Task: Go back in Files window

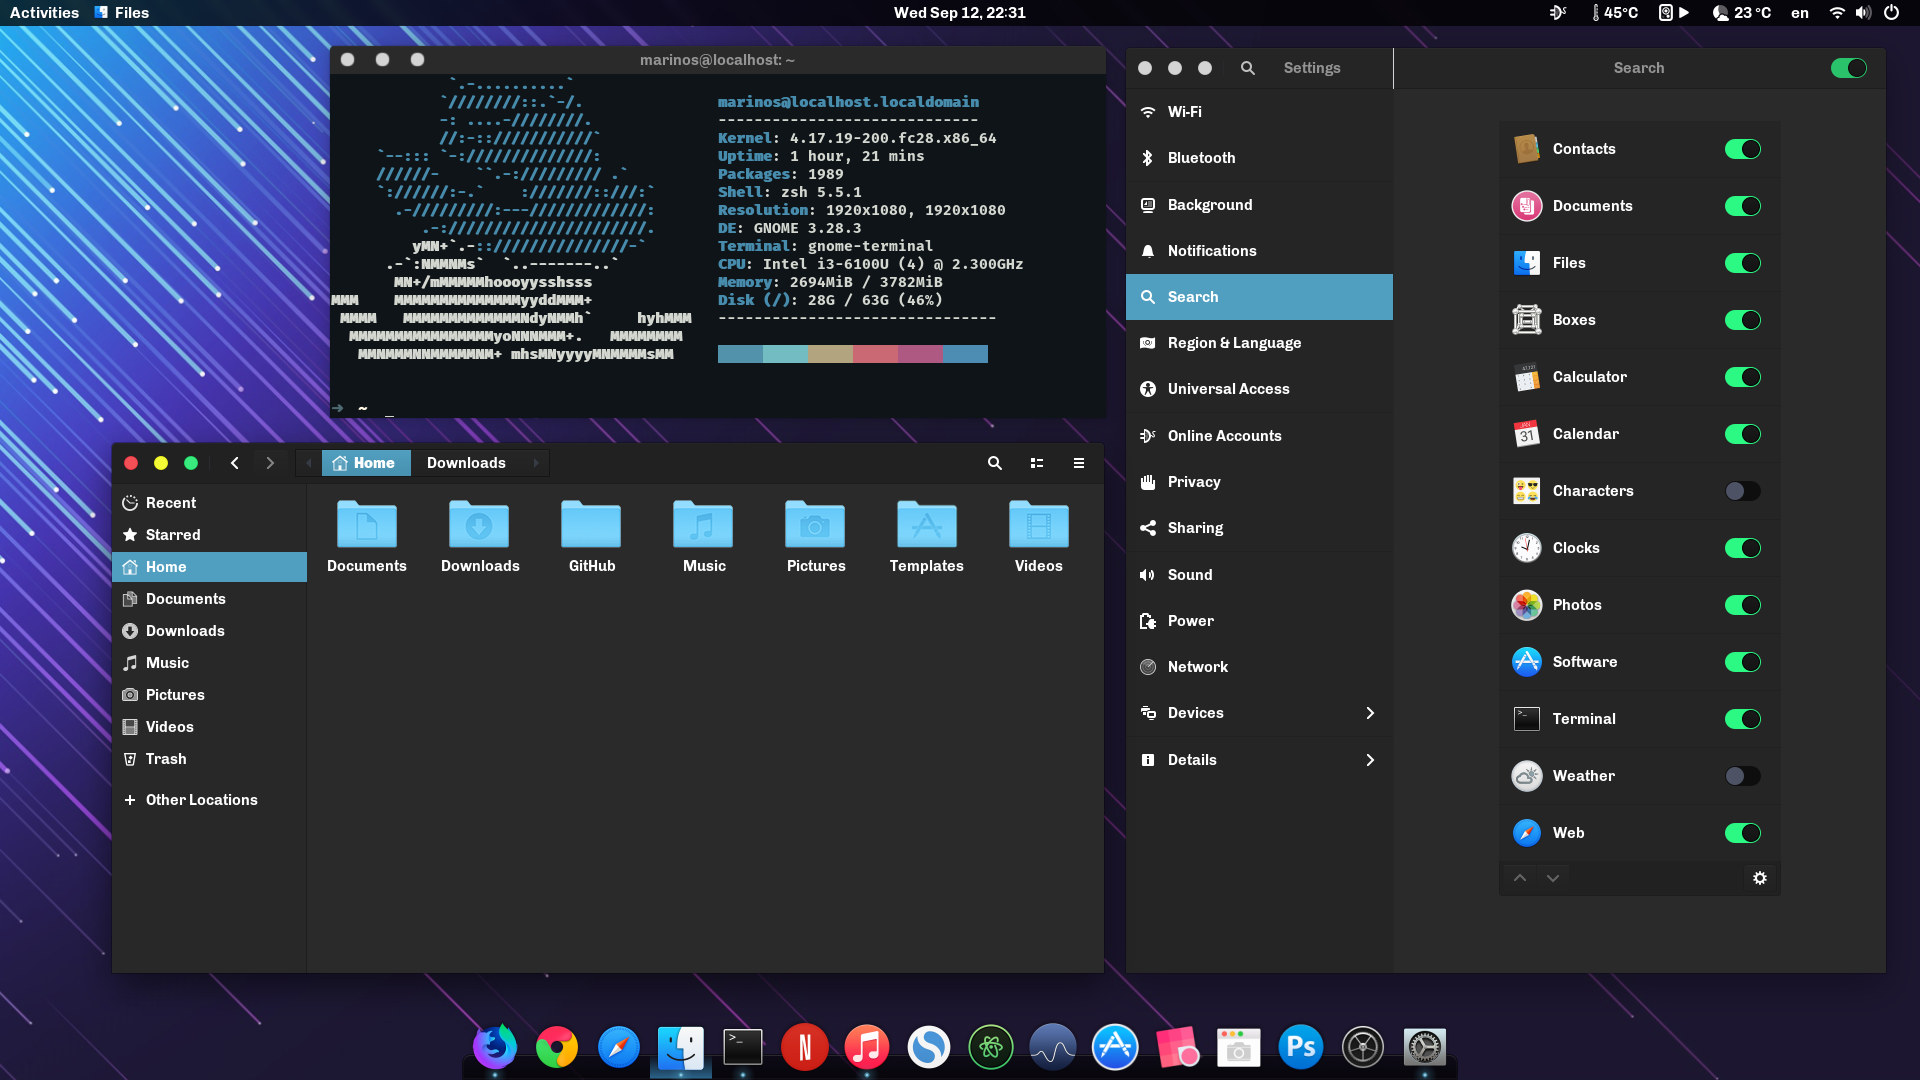Action: click(235, 463)
